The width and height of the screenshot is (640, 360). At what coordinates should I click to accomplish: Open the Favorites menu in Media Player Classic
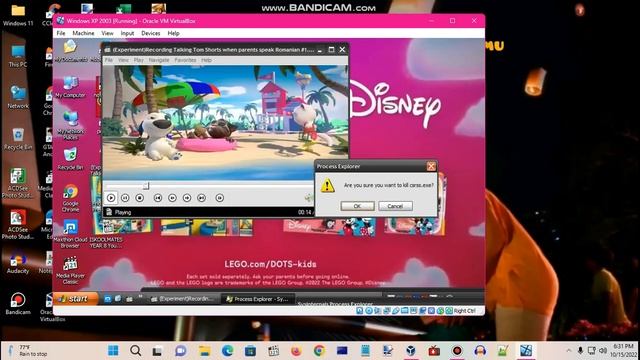click(x=185, y=60)
